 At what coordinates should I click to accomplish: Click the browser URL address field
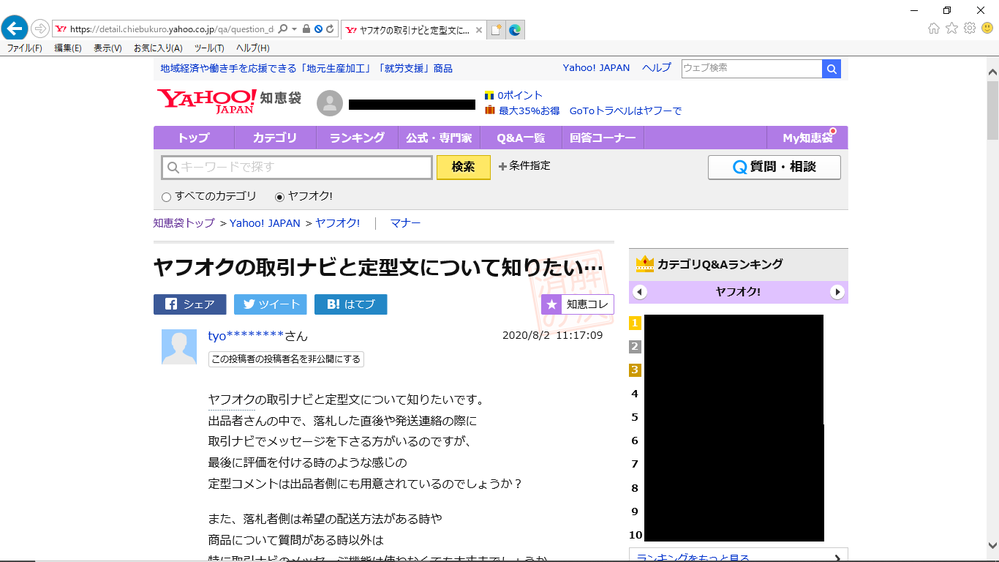tap(172, 29)
